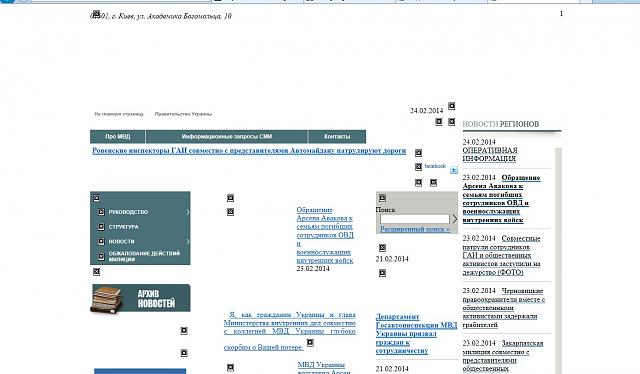Viewport: 640px width, 374px height.
Task: Click the search arrow beside Поиск field
Action: [455, 219]
